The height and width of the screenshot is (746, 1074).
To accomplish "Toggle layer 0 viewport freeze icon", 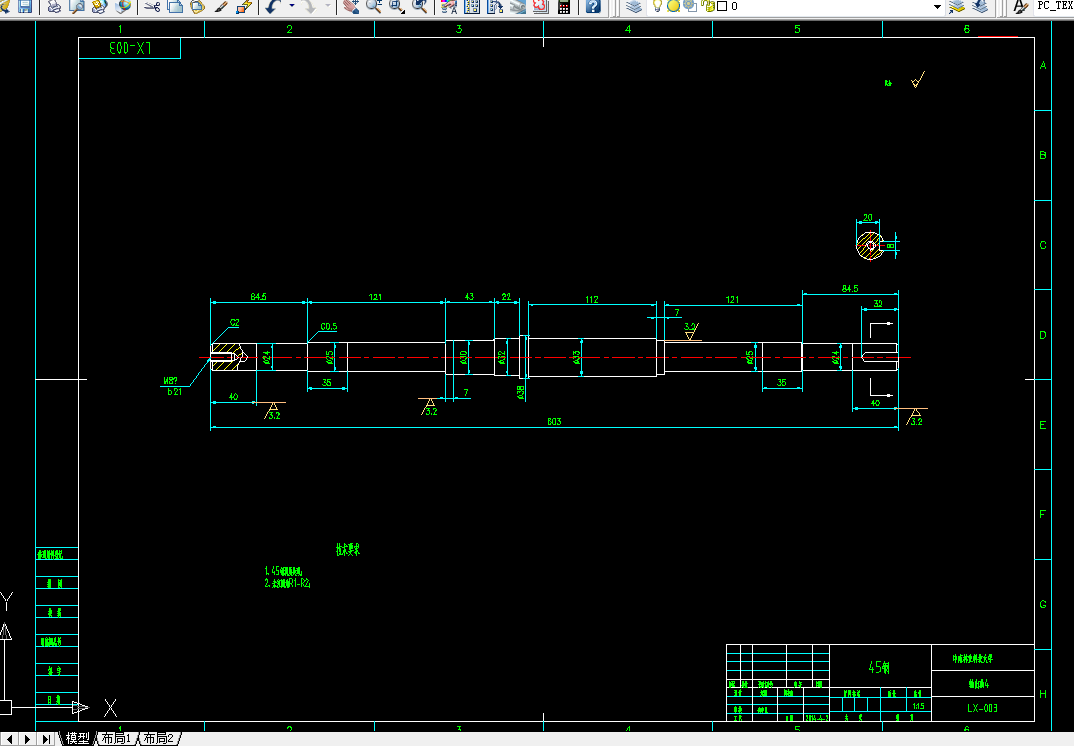I will click(x=690, y=6).
